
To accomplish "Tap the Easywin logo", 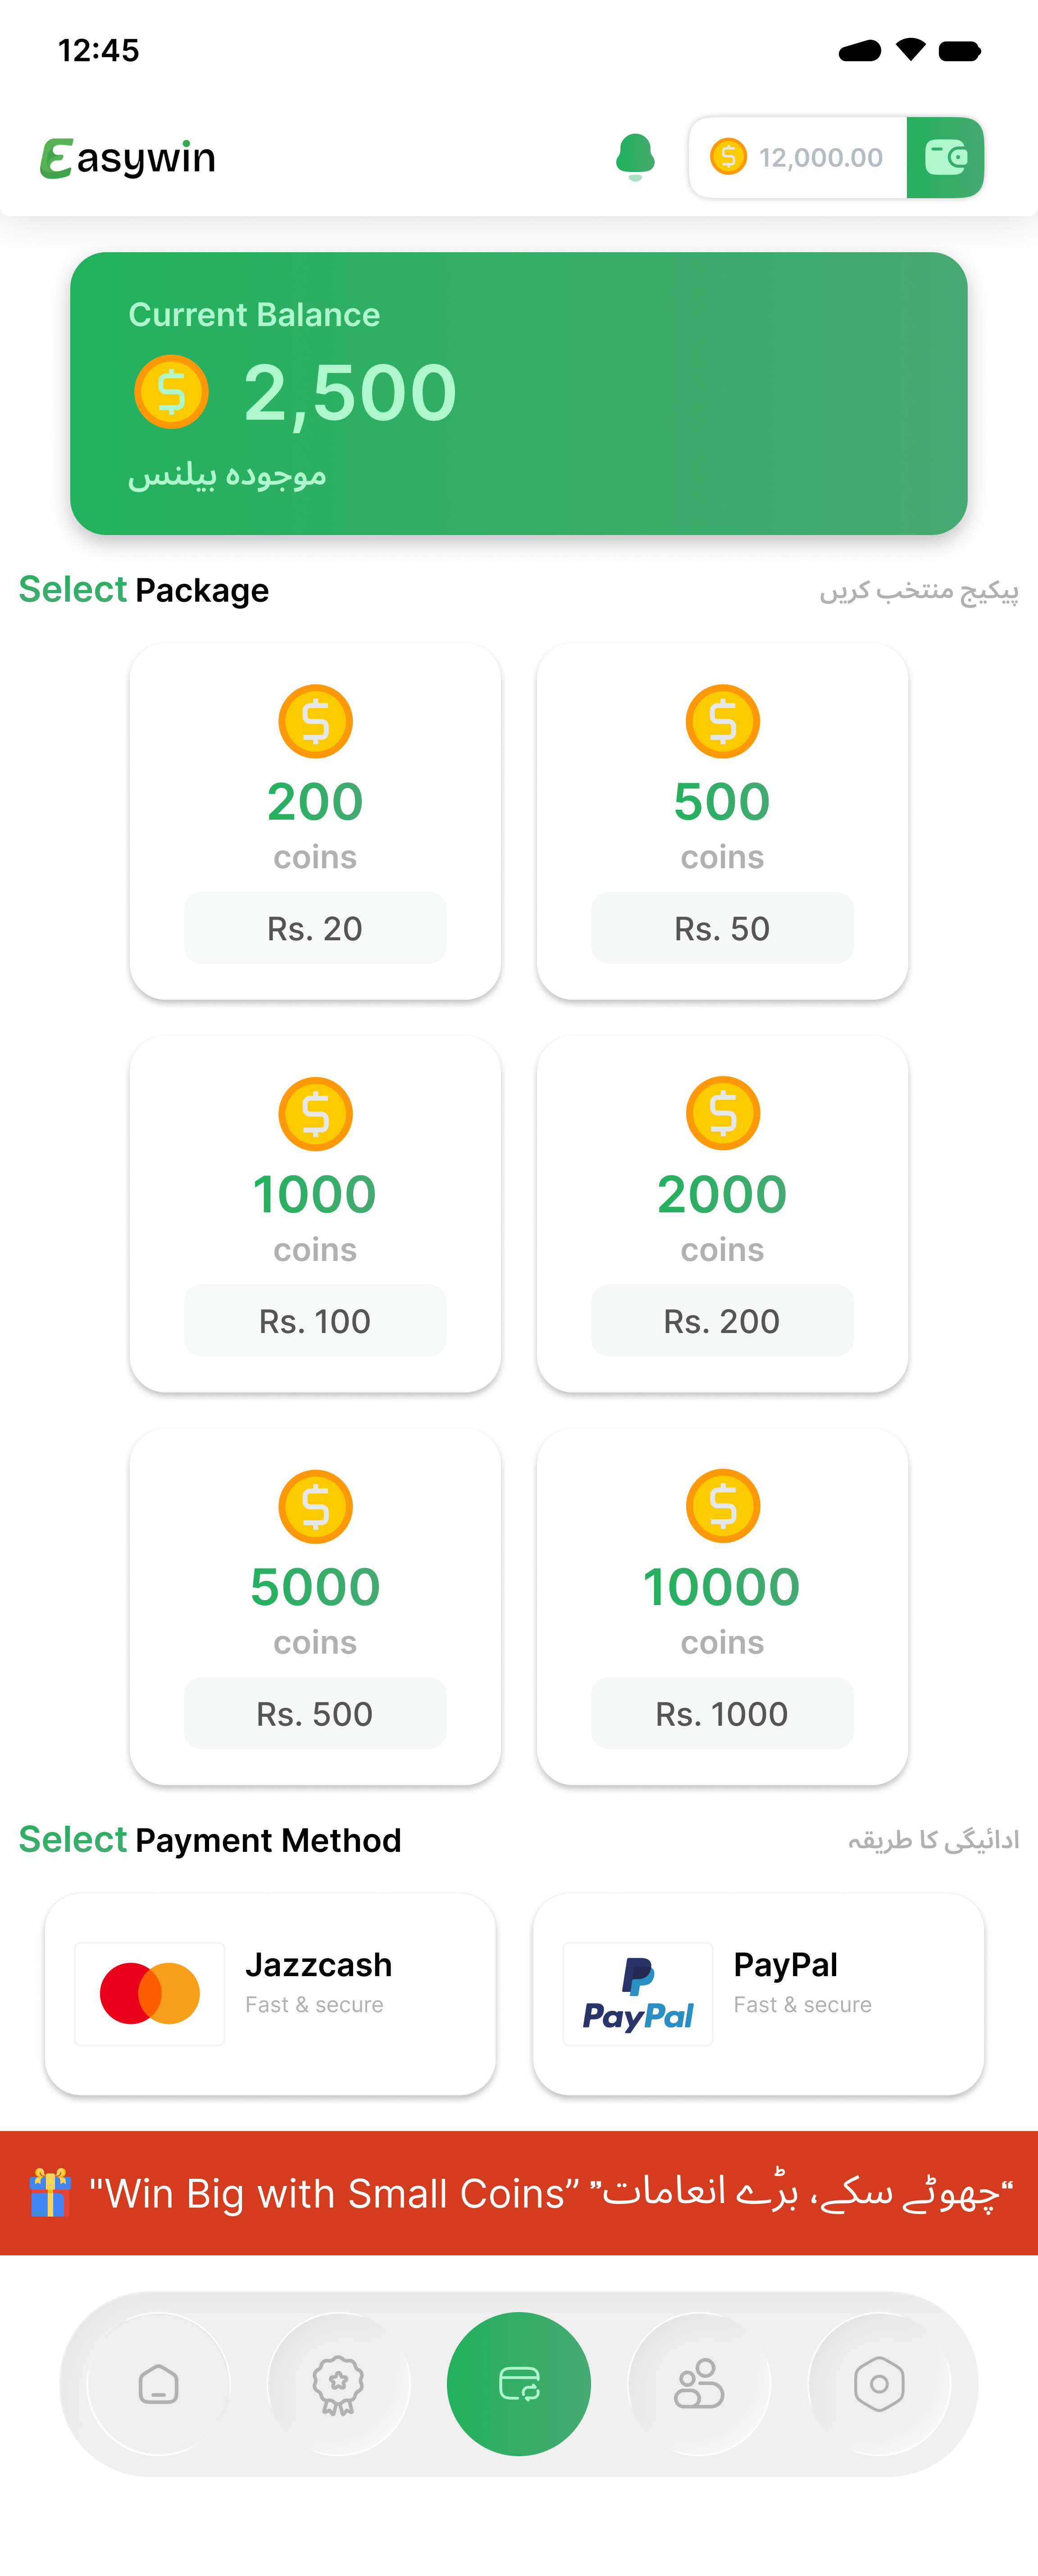I will pos(128,158).
